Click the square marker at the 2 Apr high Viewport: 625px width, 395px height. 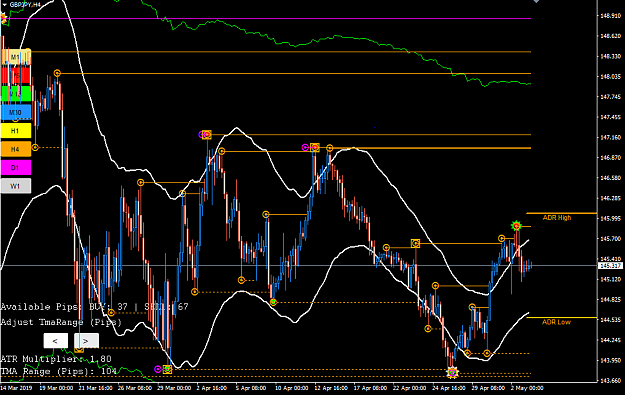(x=206, y=135)
